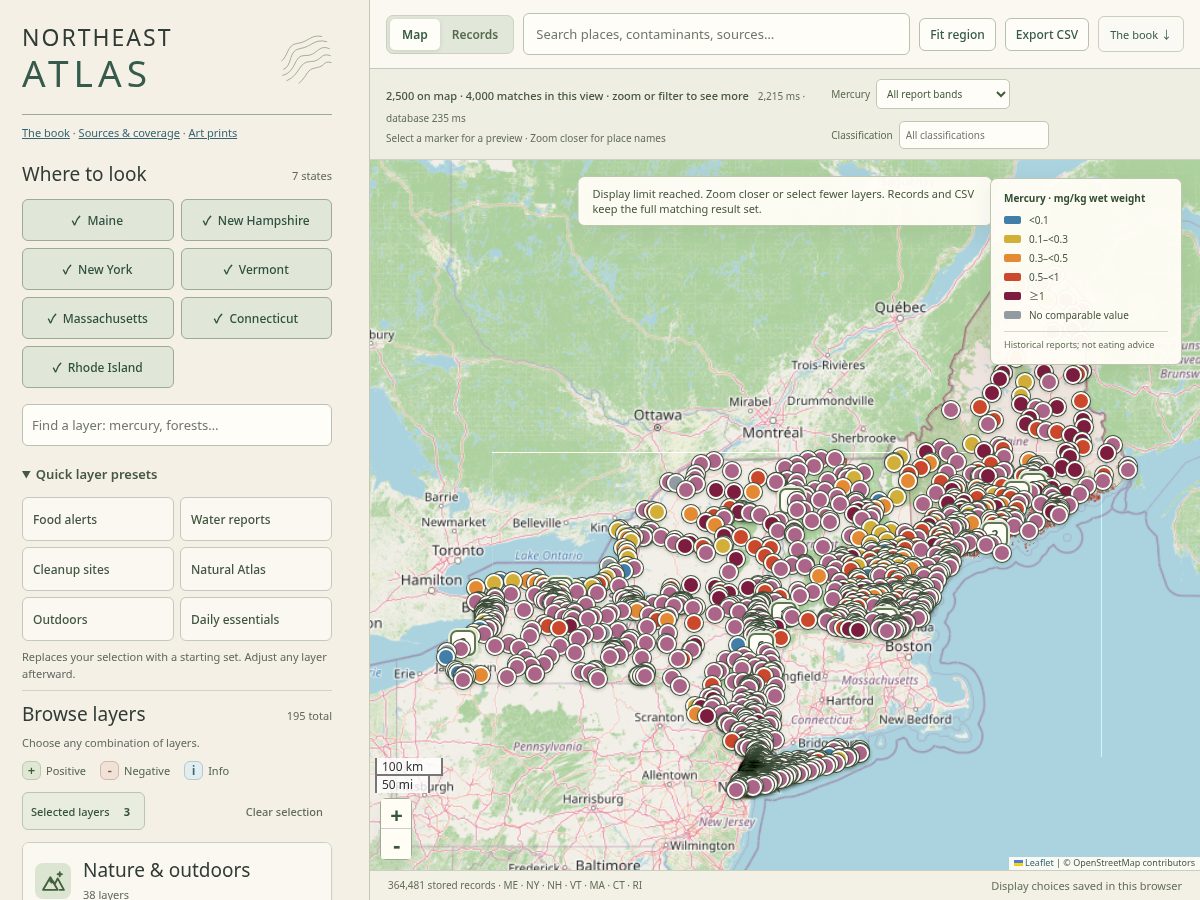Screen dimensions: 1200x900
Task: Toggle the New Hampshire state filter
Action: click(256, 220)
